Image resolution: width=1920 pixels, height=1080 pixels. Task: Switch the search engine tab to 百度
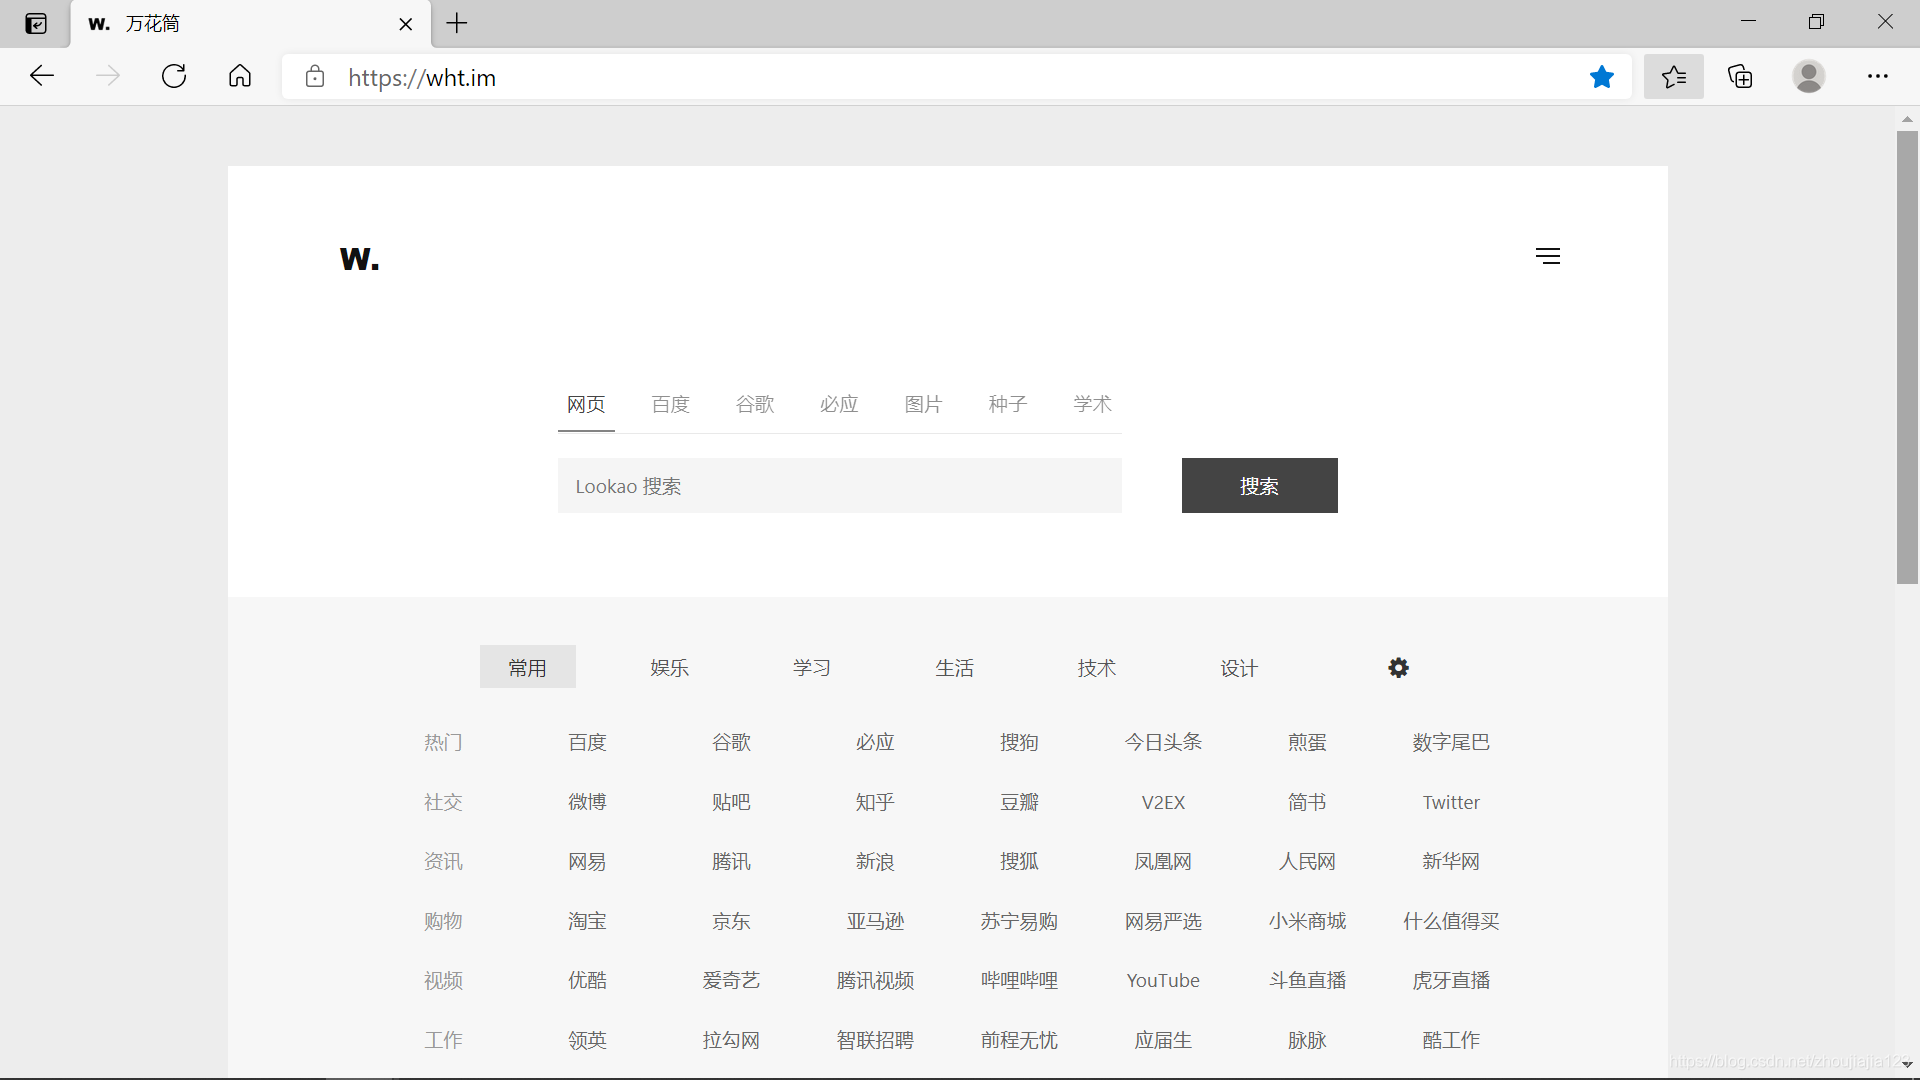tap(670, 404)
